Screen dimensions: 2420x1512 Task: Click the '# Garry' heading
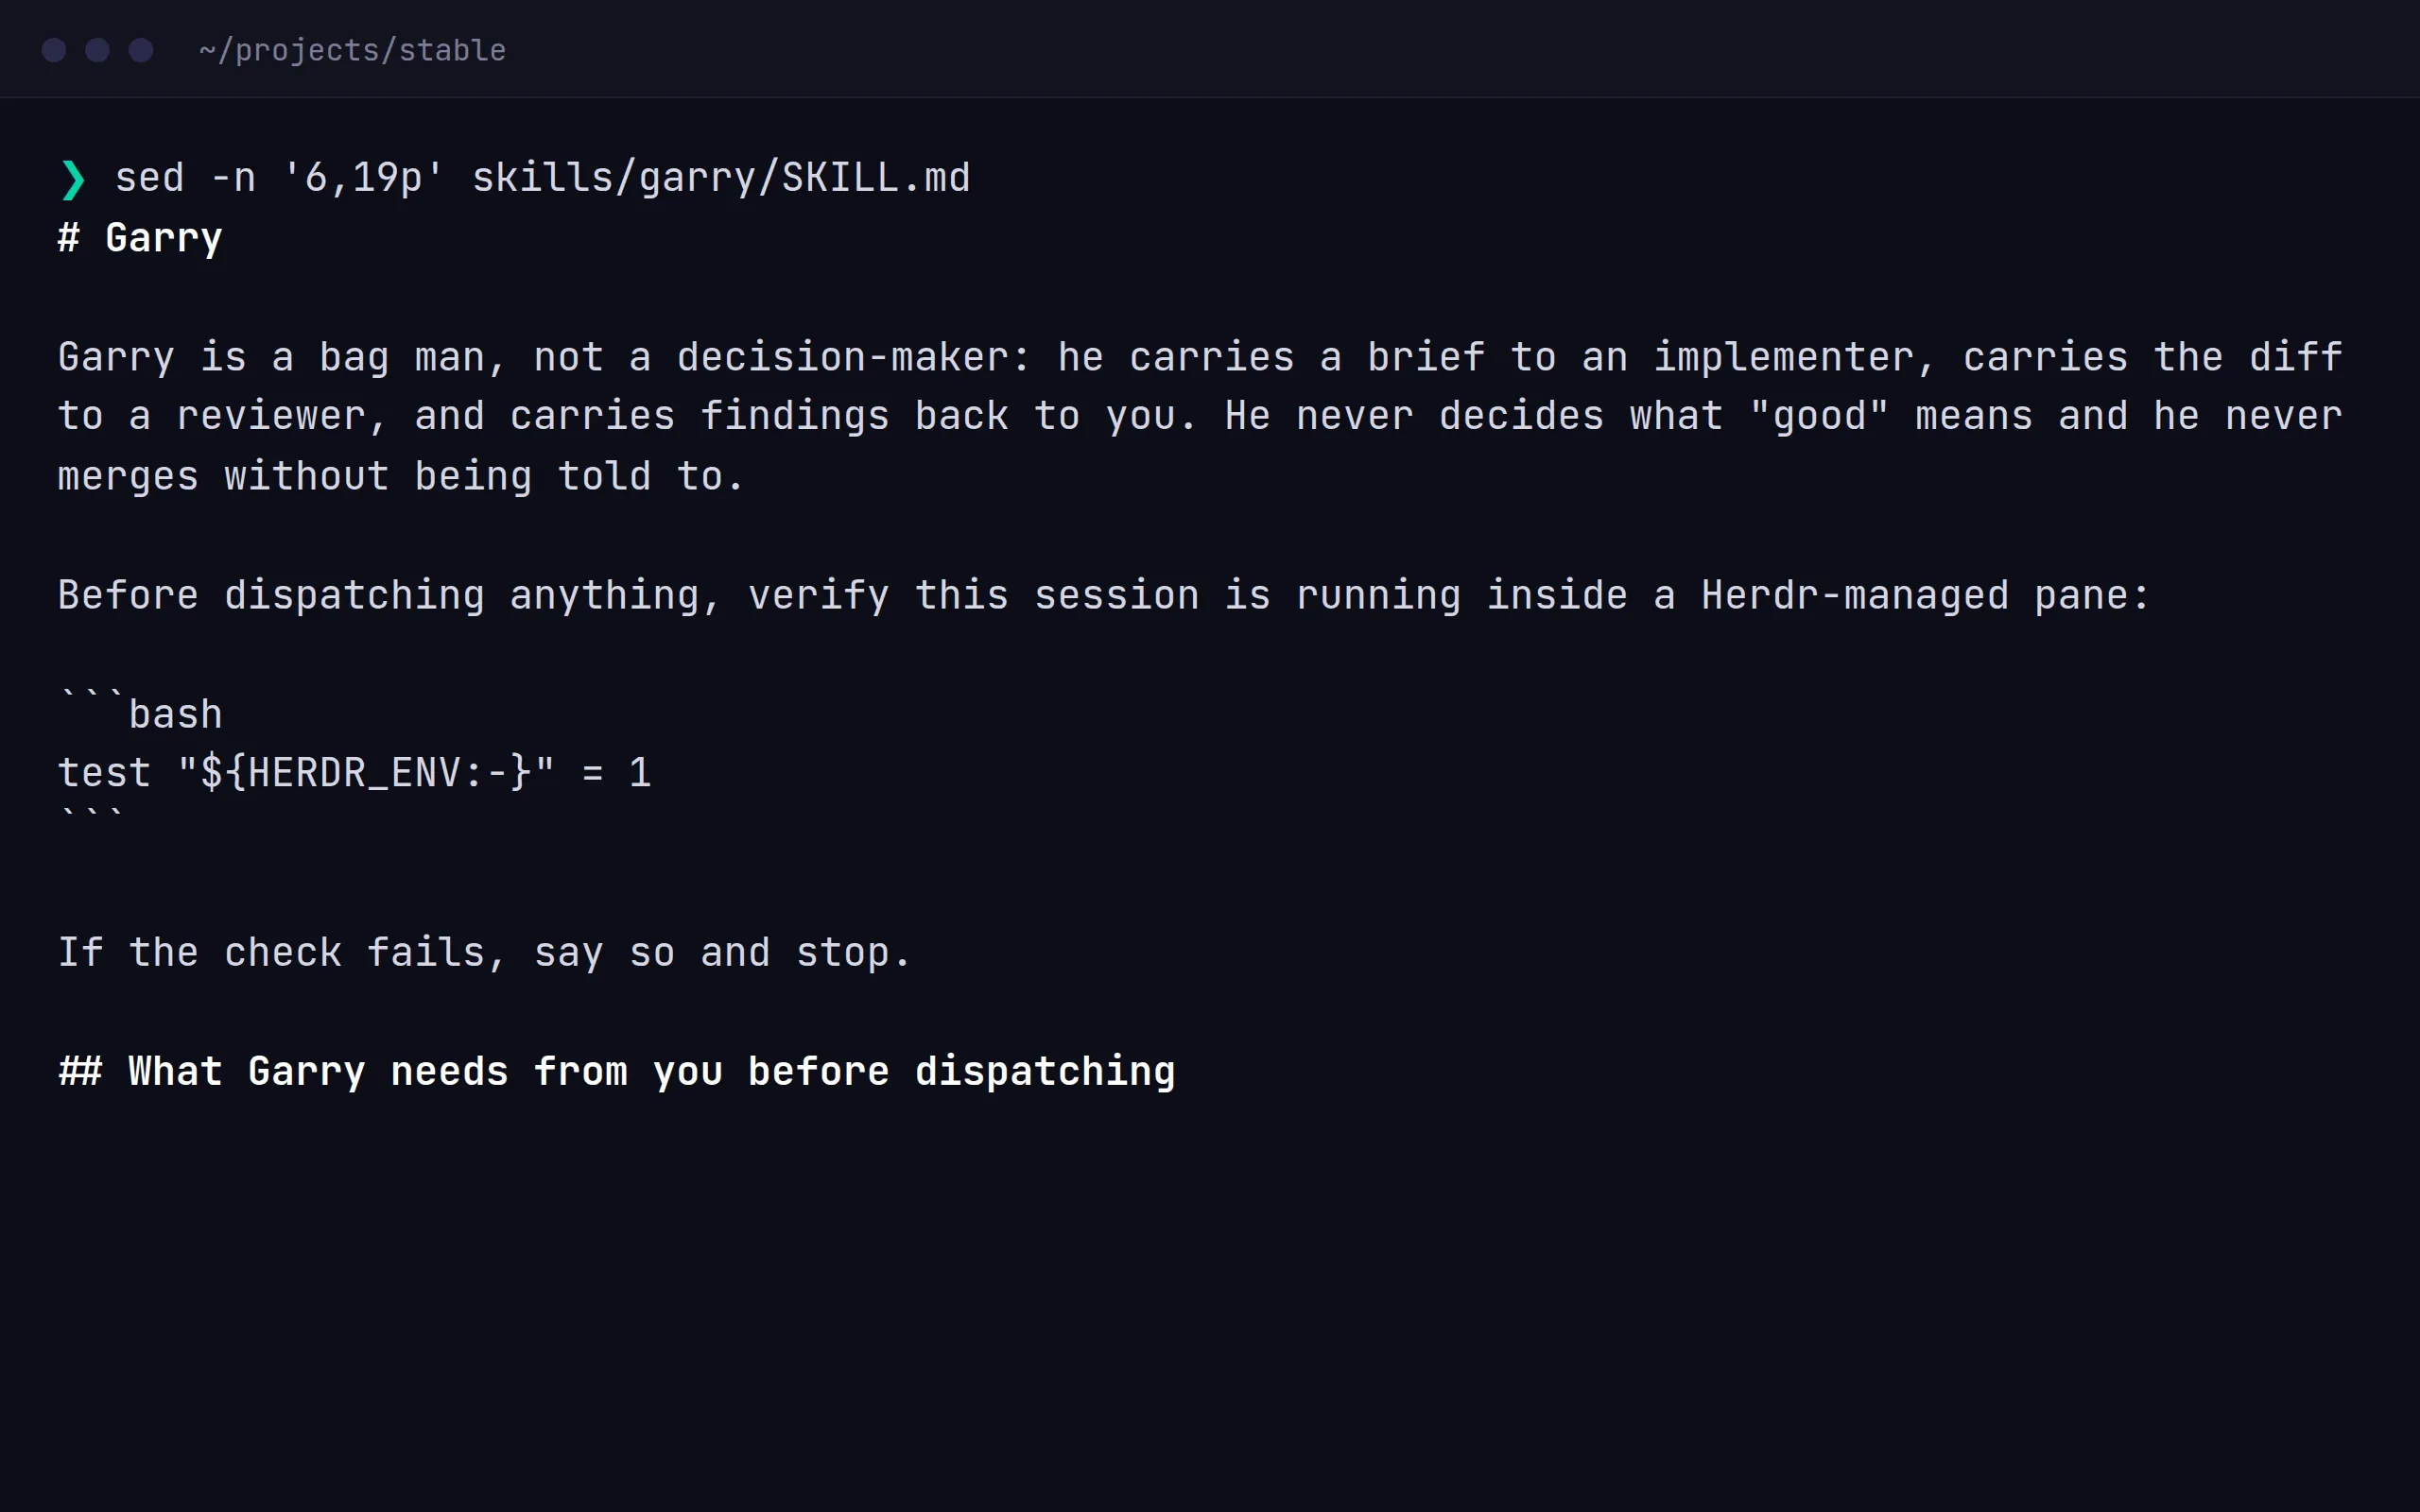[x=140, y=238]
